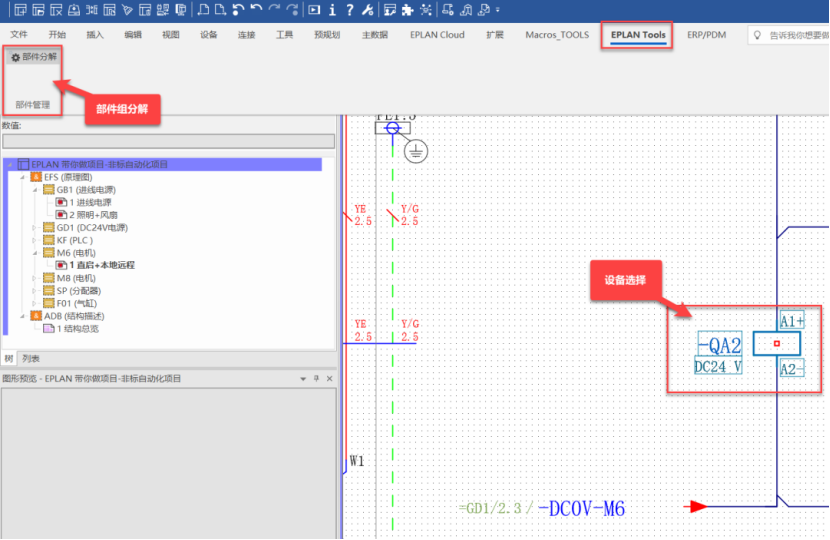
Task: Click the copy-windows icon before the page icons
Action: coord(181,10)
